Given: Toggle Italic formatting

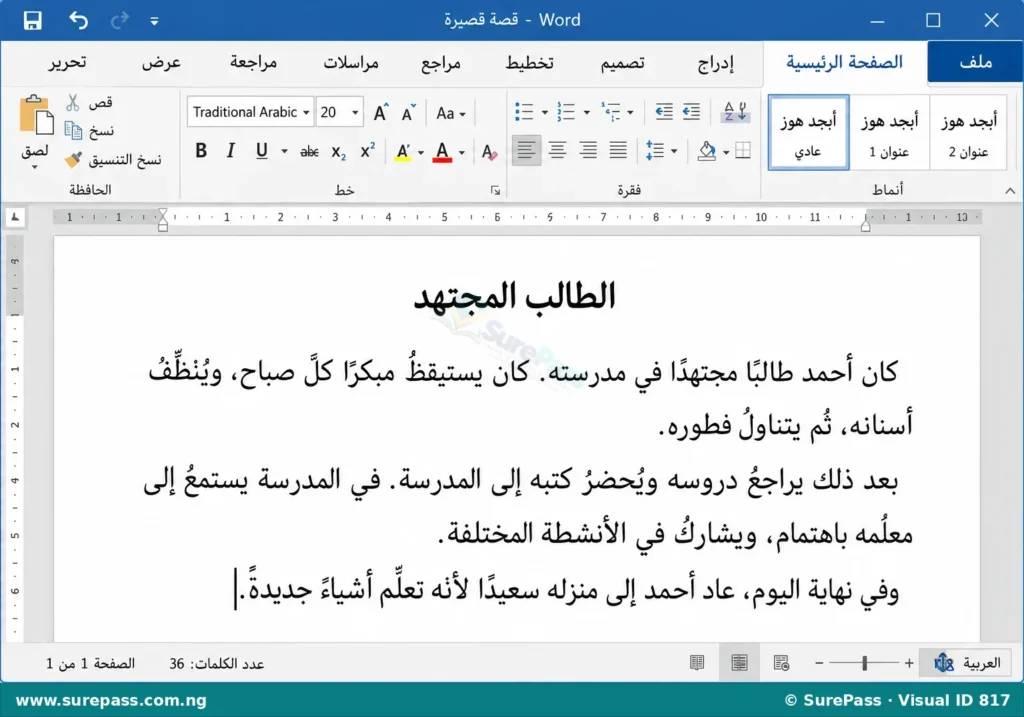Looking at the screenshot, I should (230, 151).
